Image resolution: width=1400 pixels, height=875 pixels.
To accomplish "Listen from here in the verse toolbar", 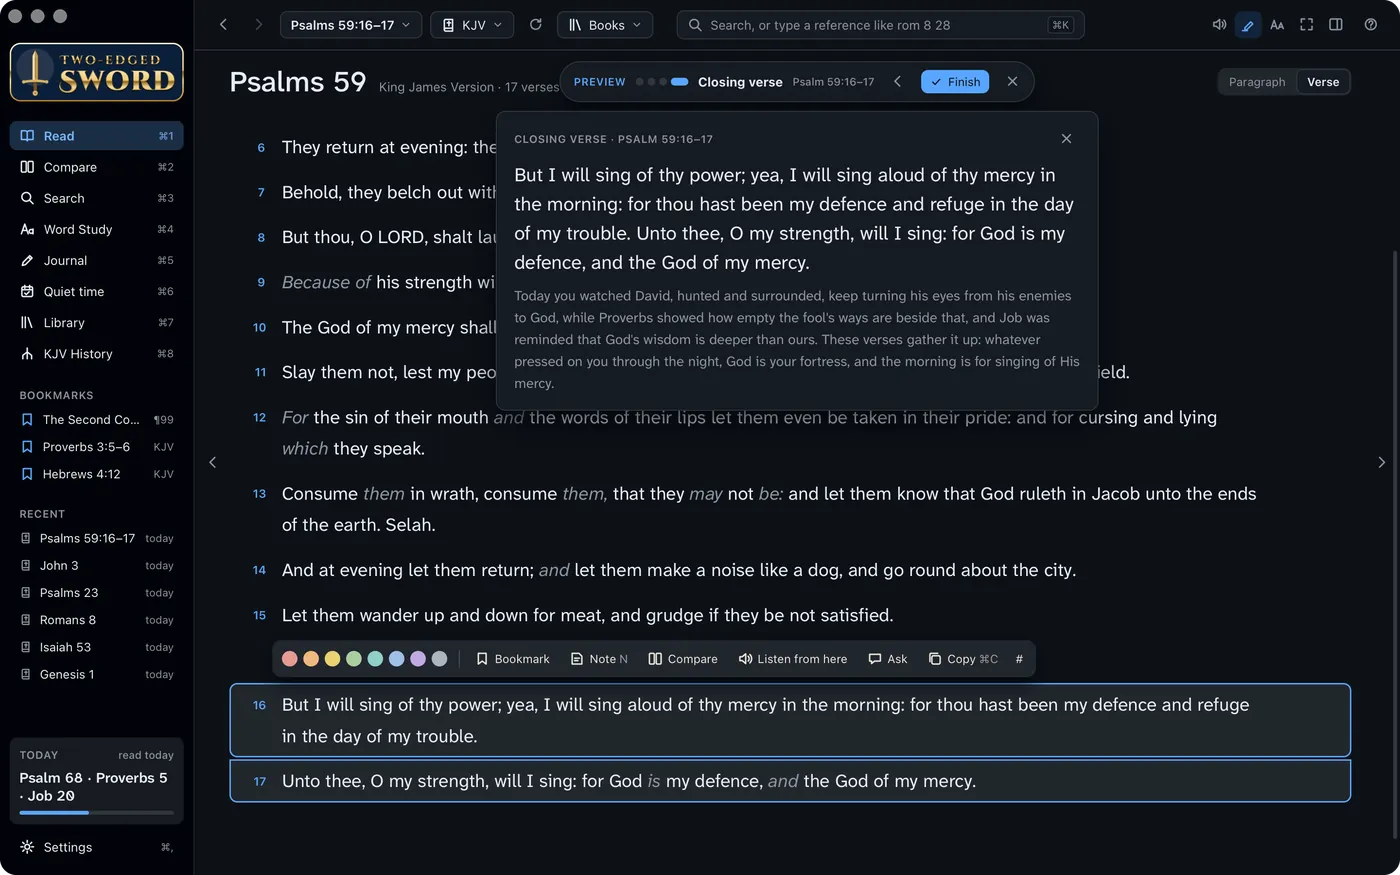I will (793, 659).
